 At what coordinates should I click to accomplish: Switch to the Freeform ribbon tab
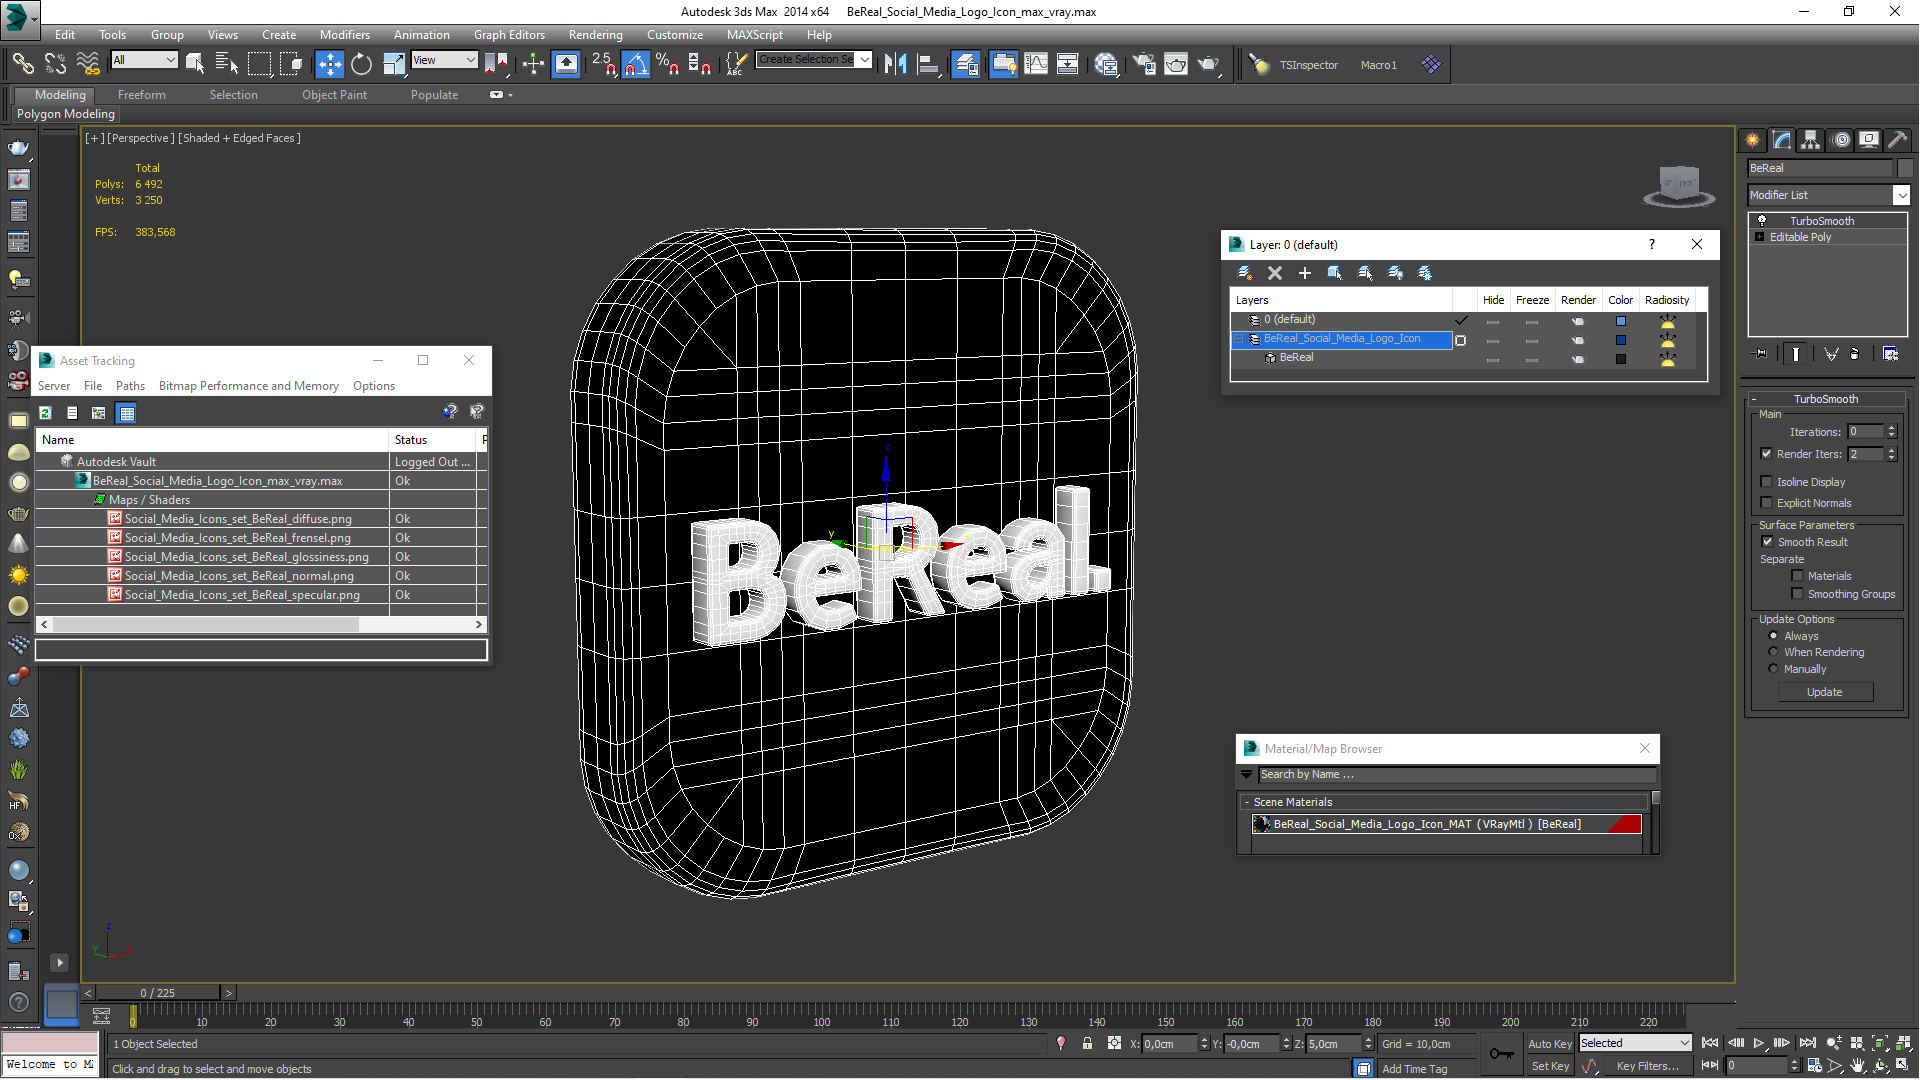tap(142, 95)
